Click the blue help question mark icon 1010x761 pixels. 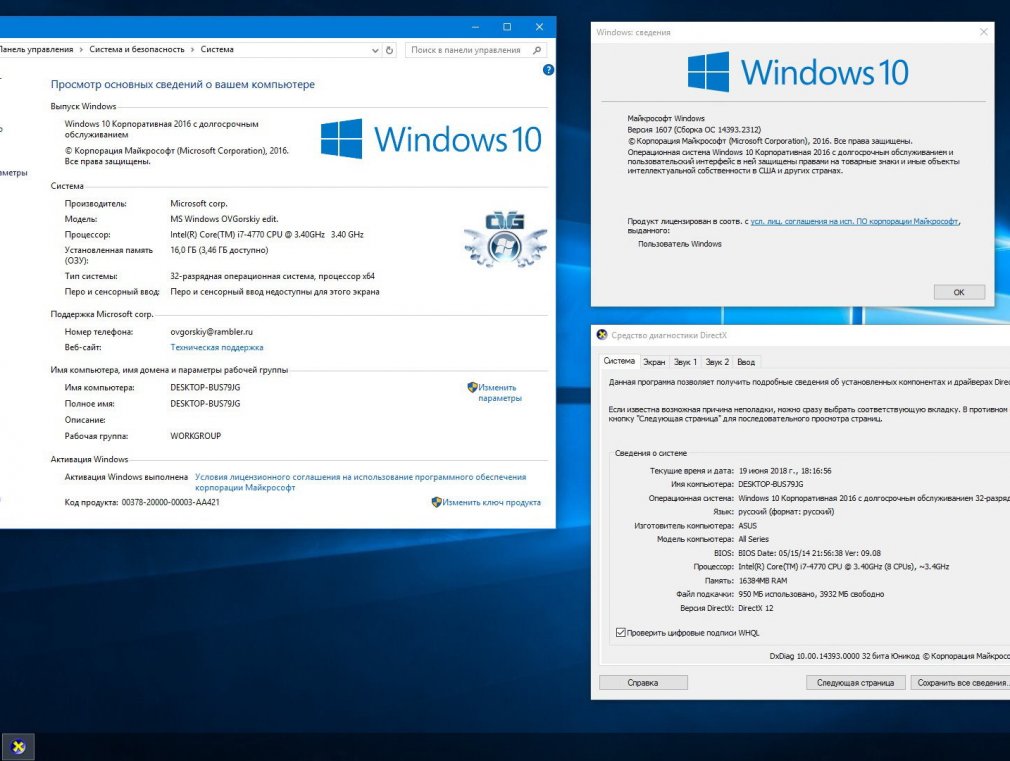click(548, 70)
